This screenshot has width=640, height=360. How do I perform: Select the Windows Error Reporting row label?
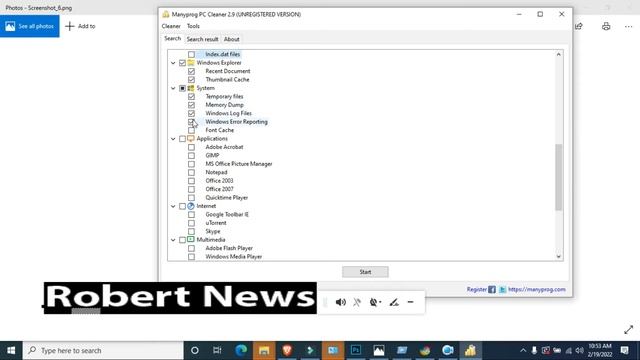coord(236,122)
